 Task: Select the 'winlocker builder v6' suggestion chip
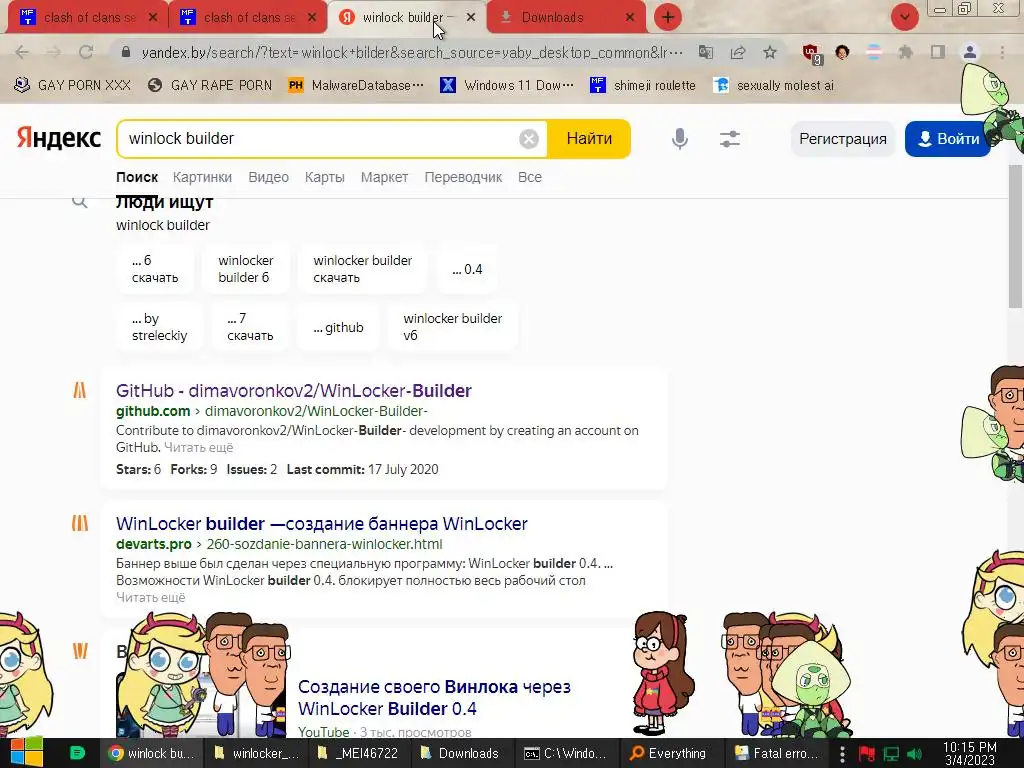click(453, 327)
